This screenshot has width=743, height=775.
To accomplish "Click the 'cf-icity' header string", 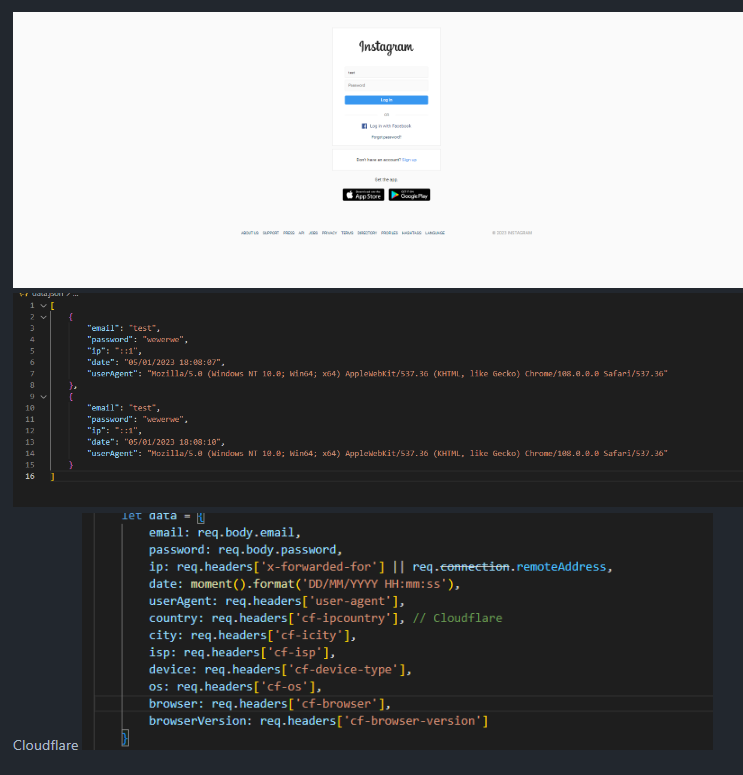I will pyautogui.click(x=309, y=635).
